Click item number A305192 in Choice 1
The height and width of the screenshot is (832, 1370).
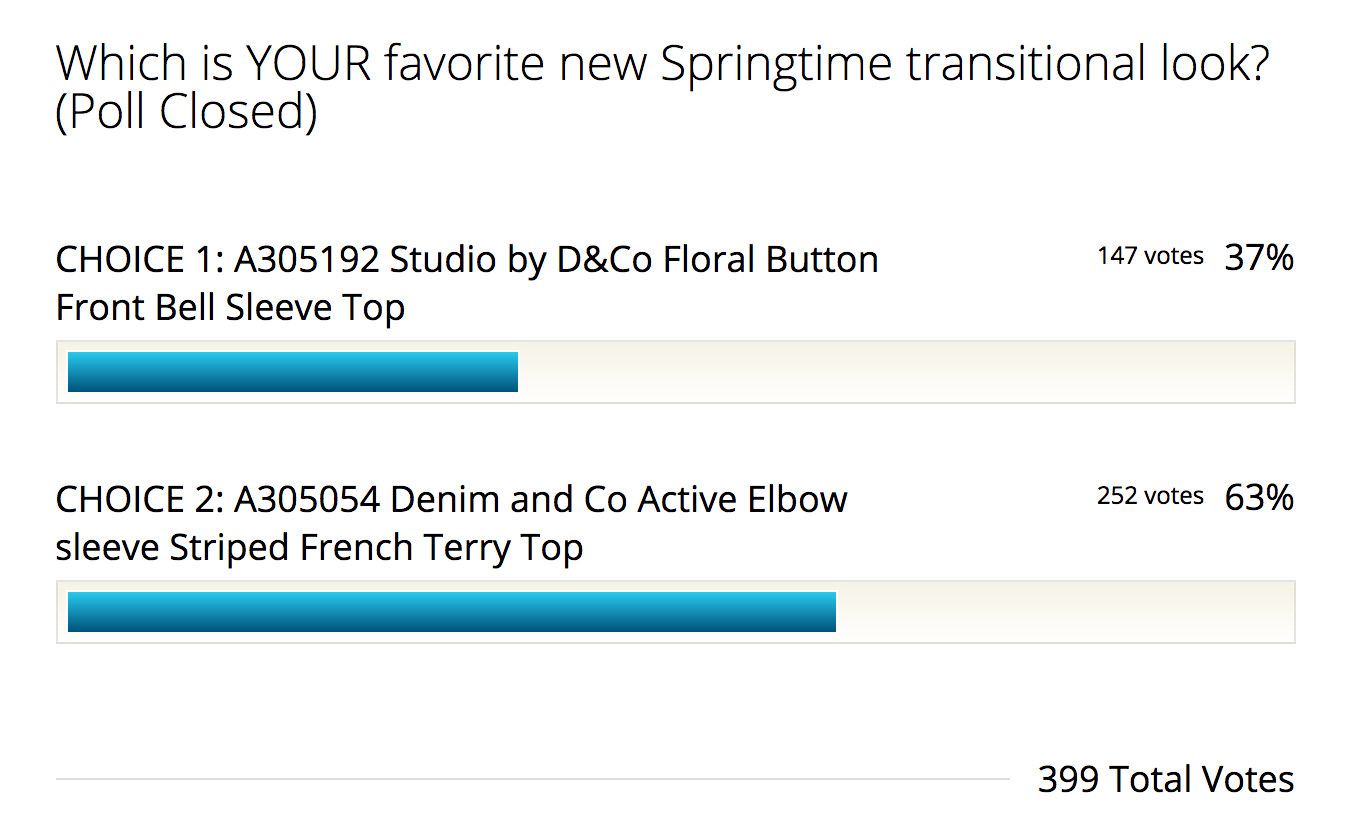[306, 260]
